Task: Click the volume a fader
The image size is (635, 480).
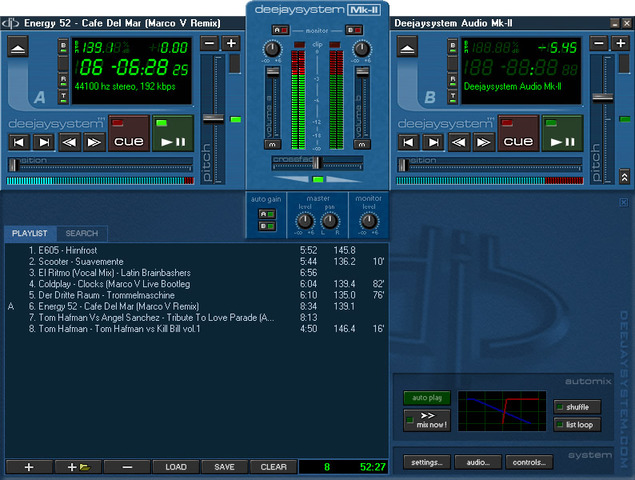Action: coord(272,72)
